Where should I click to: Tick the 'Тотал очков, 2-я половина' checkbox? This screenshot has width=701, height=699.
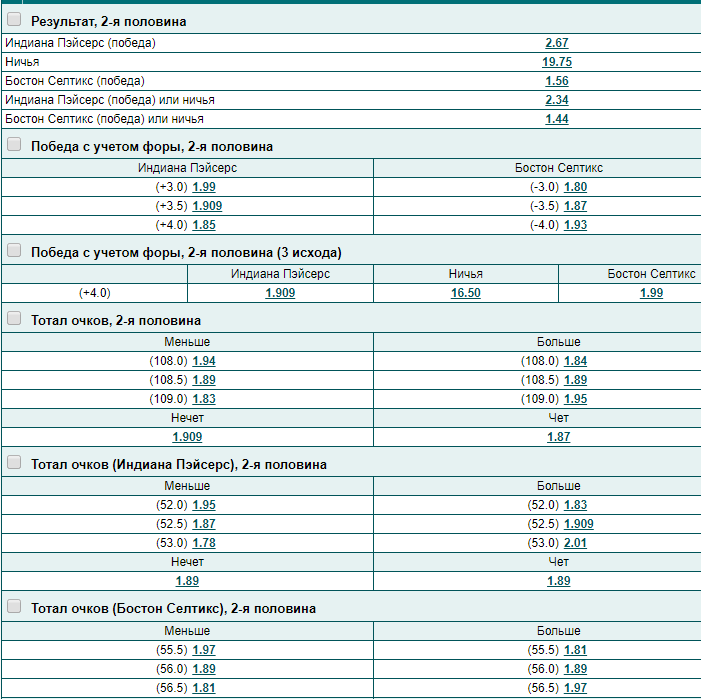pos(14,318)
